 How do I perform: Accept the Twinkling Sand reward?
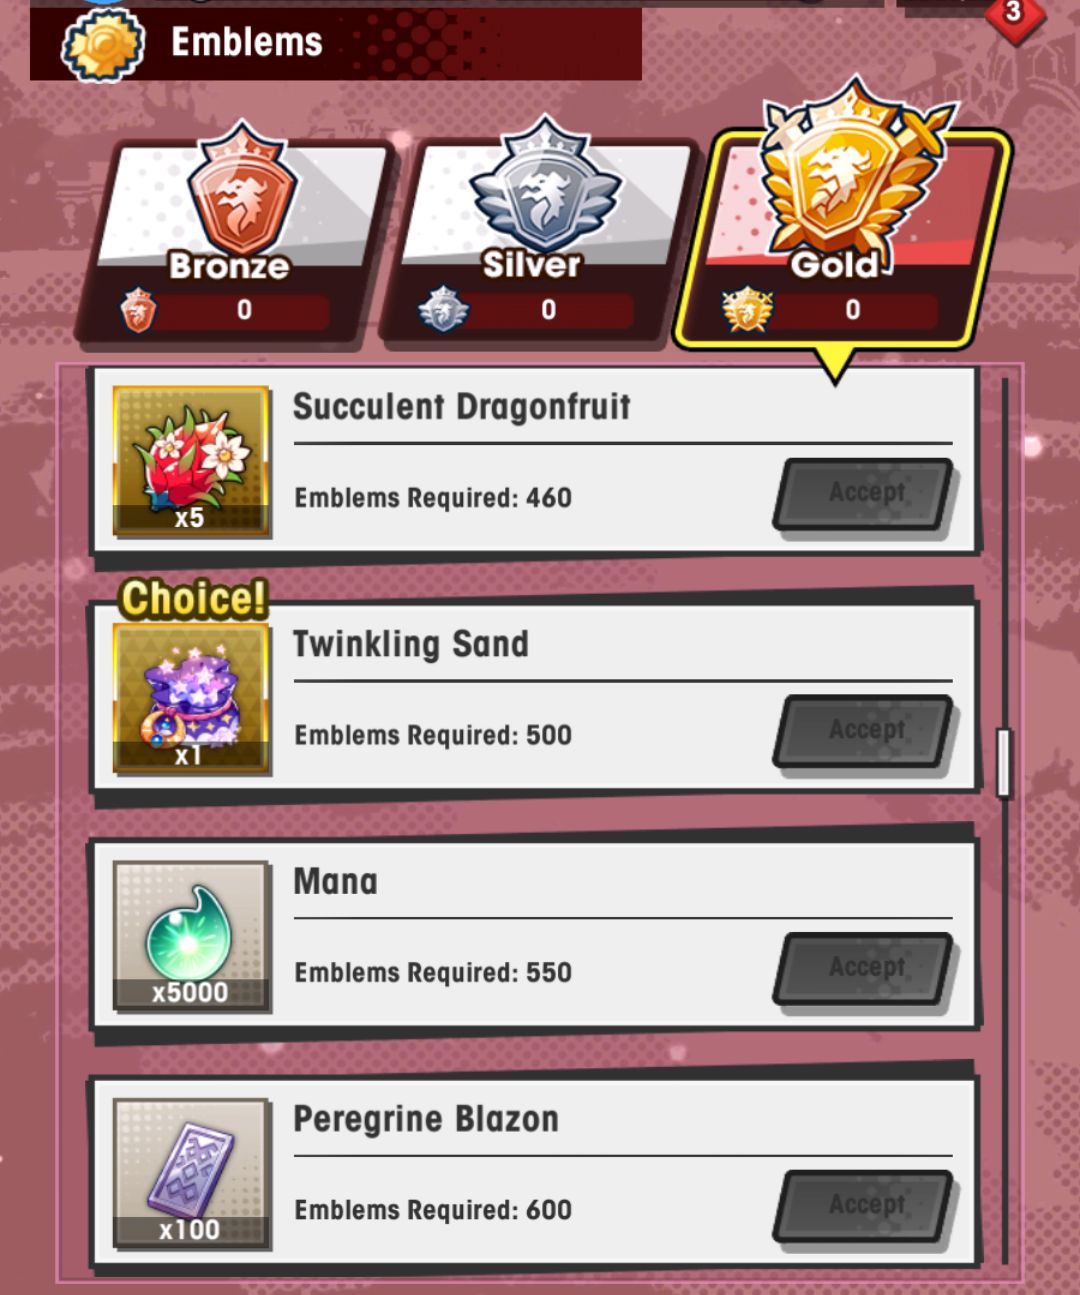864,731
